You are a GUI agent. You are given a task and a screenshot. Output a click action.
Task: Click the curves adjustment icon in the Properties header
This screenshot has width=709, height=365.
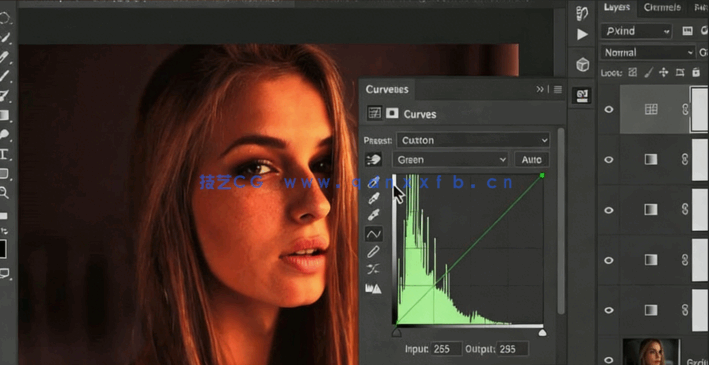pyautogui.click(x=374, y=114)
